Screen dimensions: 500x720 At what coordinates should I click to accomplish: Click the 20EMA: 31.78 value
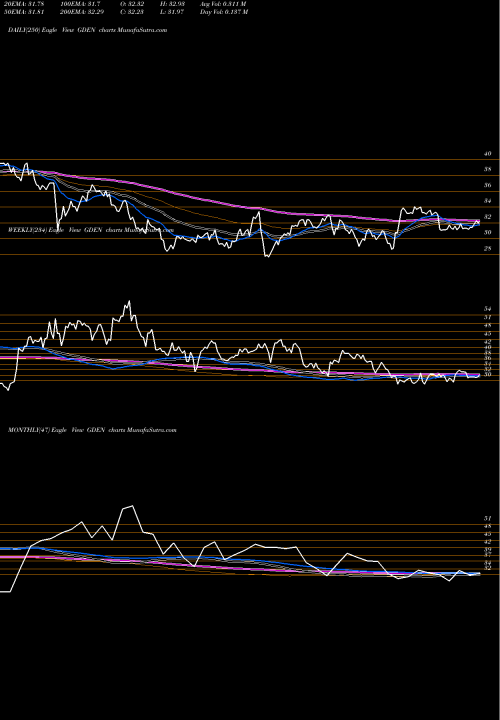[x=22, y=4]
